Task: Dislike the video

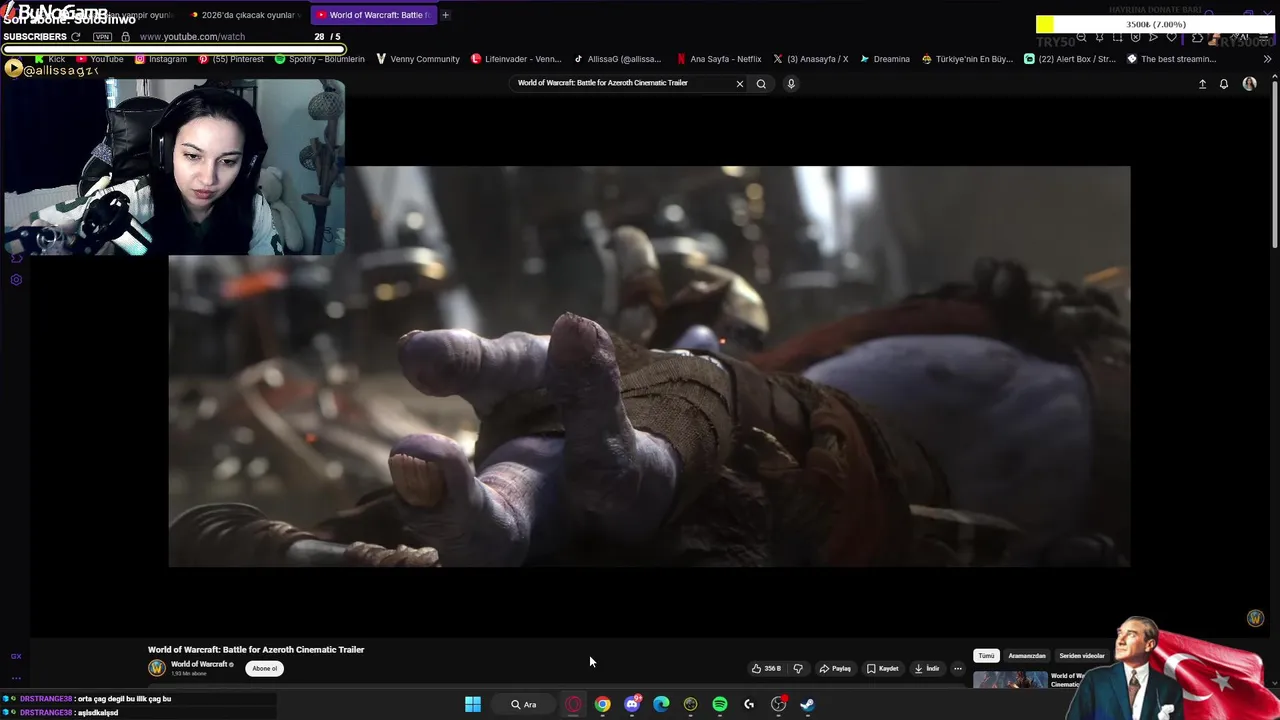Action: click(x=798, y=668)
